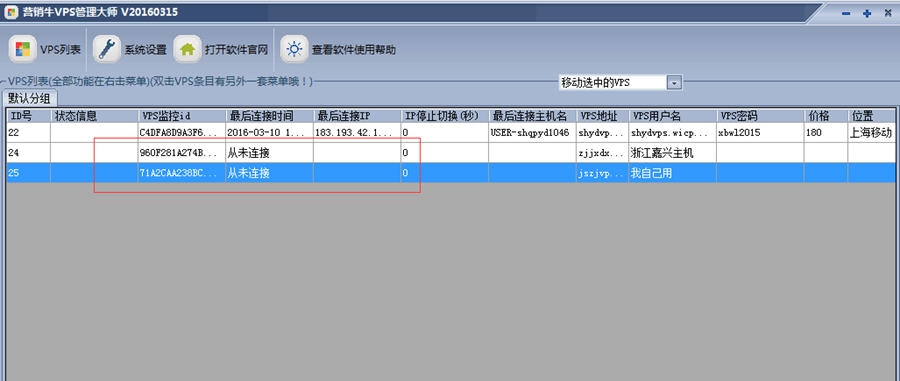This screenshot has width=900, height=381.
Task: Click the 价格 column header
Action: click(826, 116)
